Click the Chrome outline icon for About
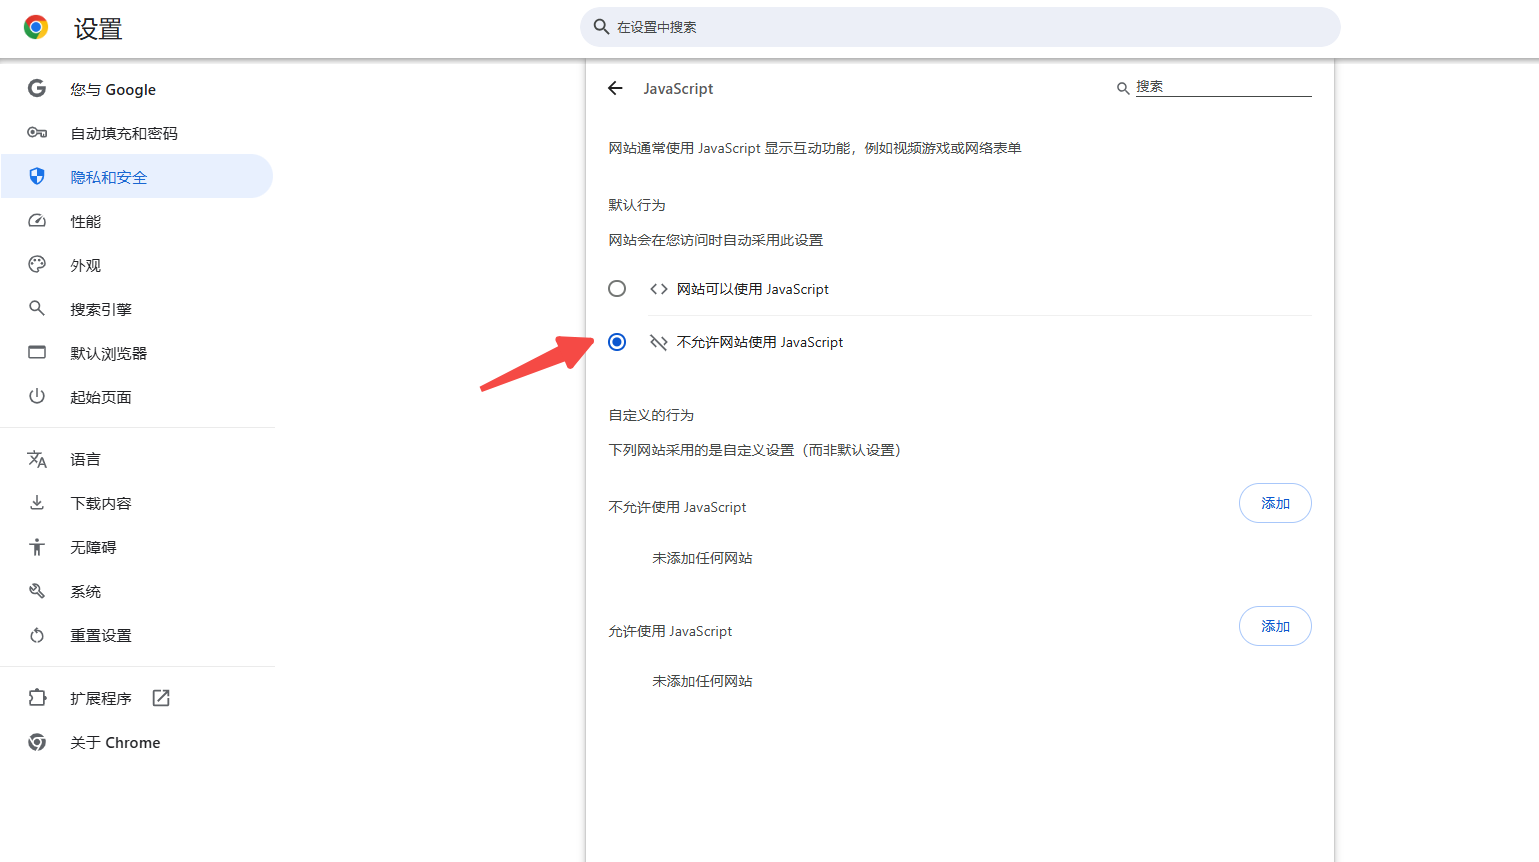The height and width of the screenshot is (862, 1539). (x=37, y=742)
